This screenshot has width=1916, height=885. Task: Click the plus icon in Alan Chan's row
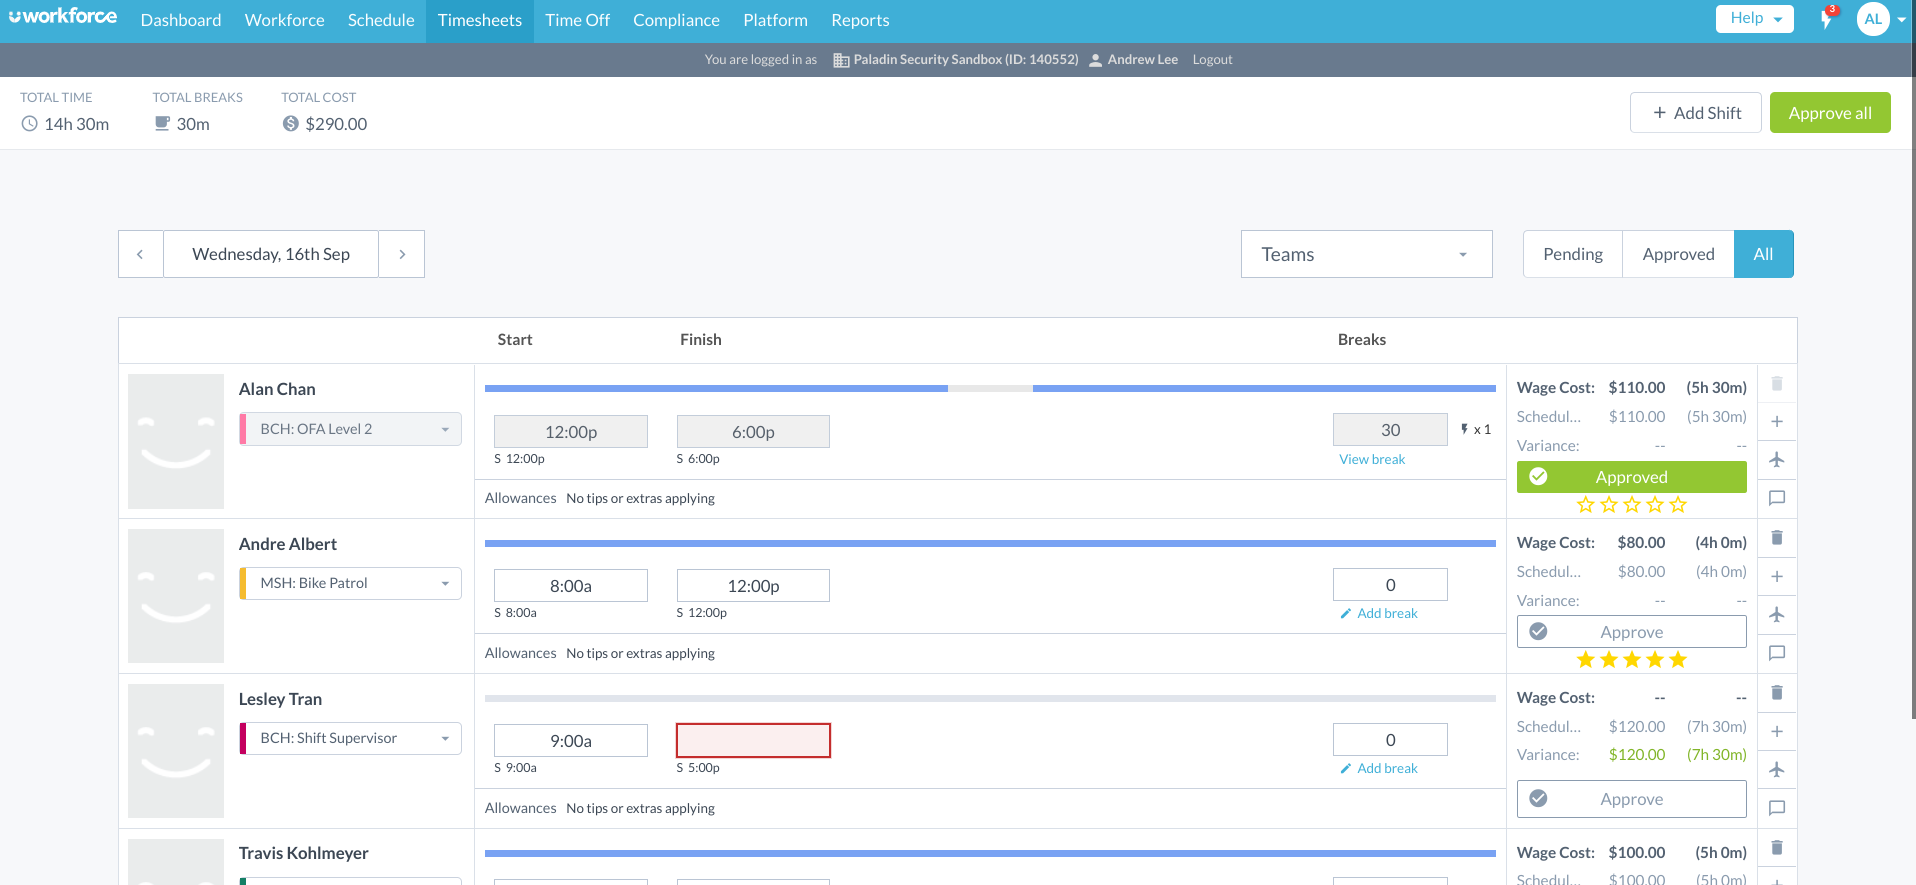click(x=1777, y=422)
